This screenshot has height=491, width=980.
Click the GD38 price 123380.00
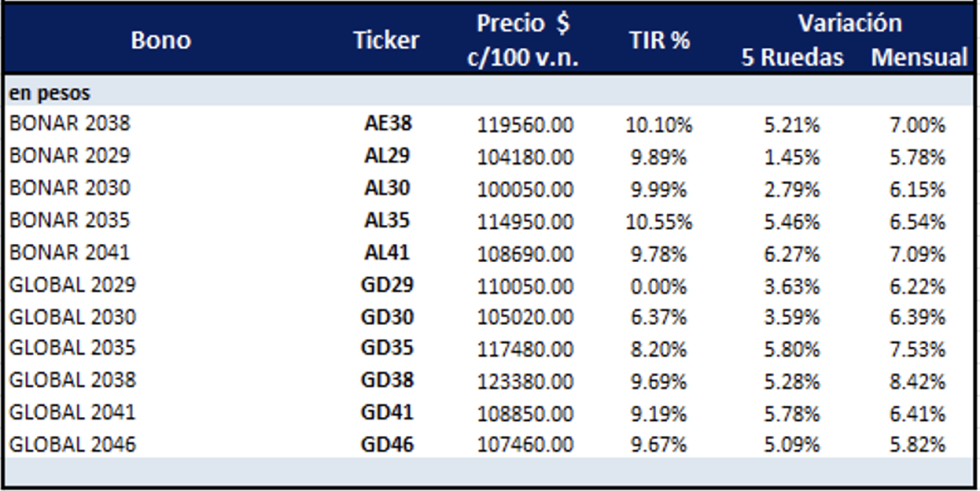(x=525, y=380)
